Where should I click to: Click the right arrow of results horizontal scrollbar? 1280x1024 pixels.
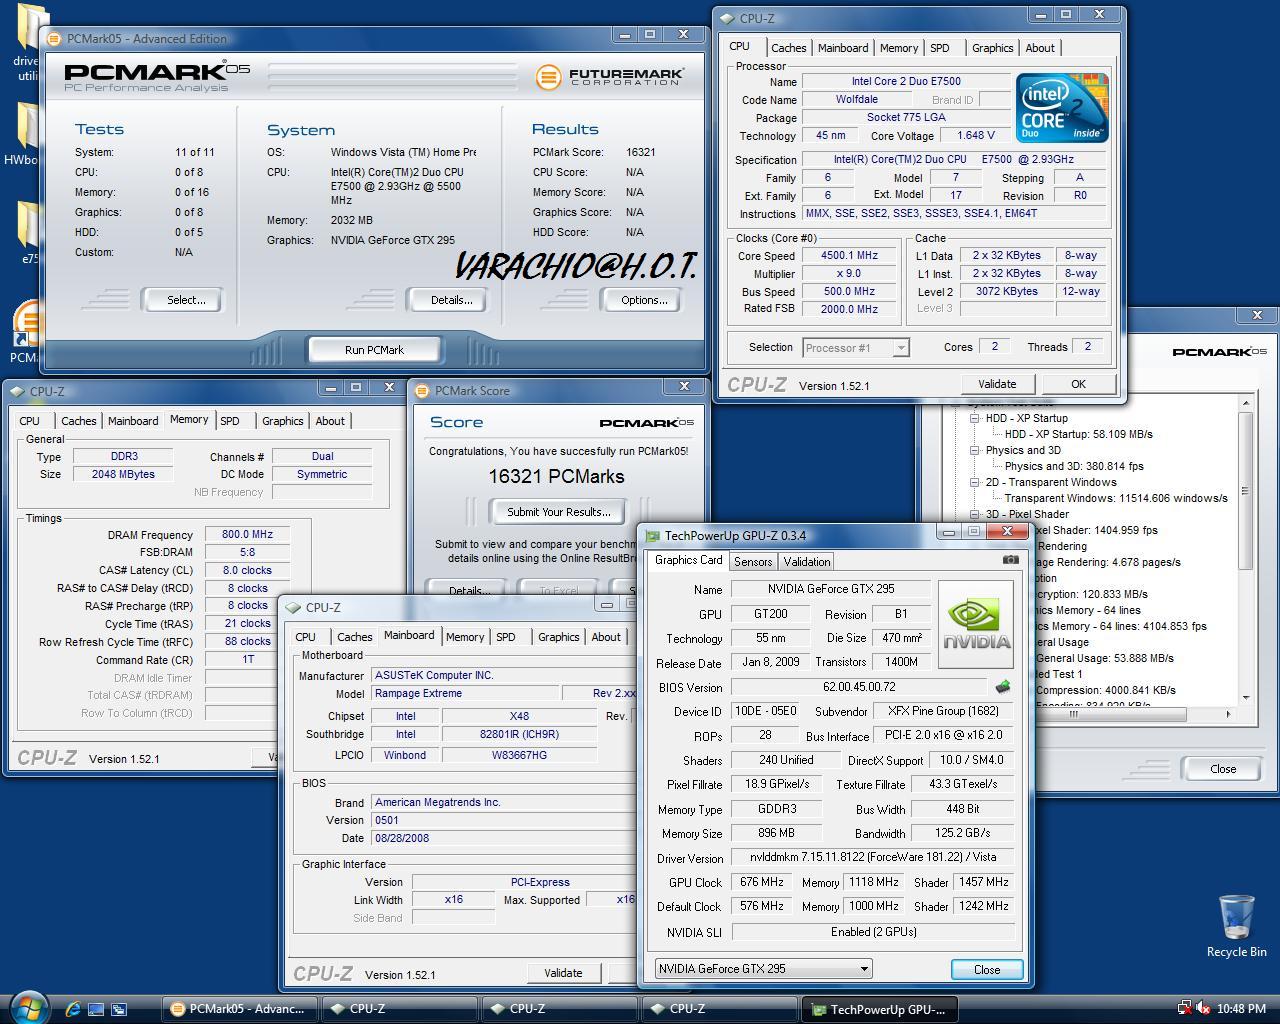1230,714
